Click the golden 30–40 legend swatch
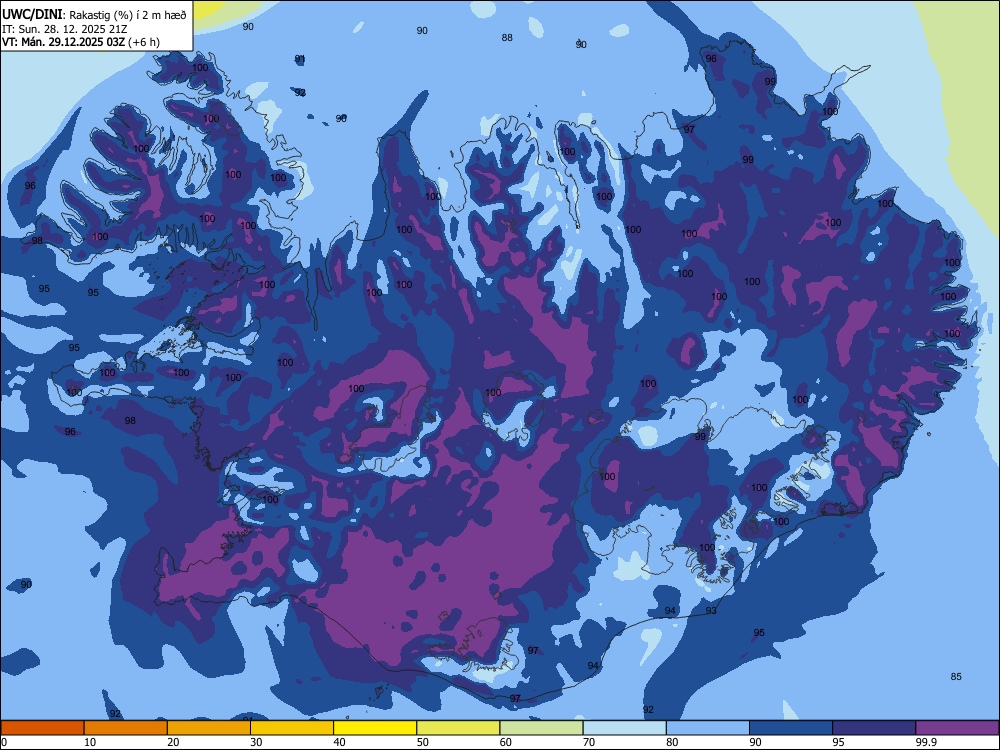This screenshot has width=1000, height=750. (292, 728)
